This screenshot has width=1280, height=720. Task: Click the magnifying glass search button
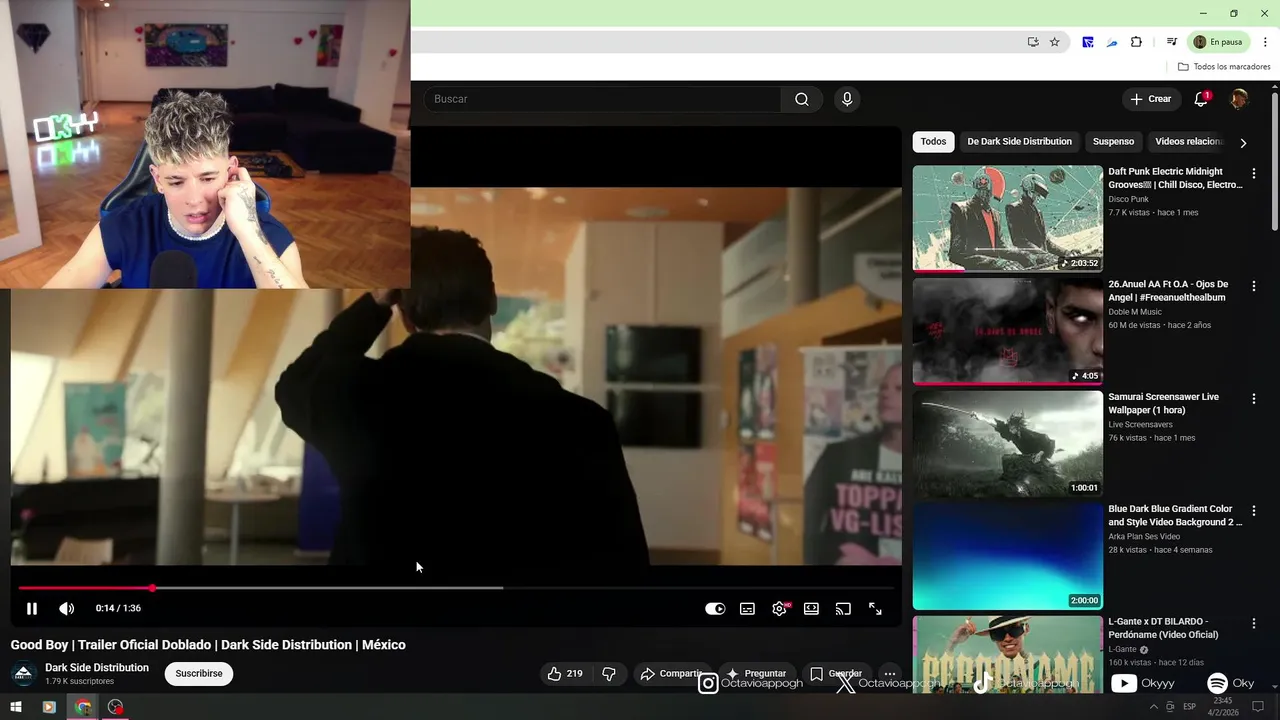pos(802,99)
